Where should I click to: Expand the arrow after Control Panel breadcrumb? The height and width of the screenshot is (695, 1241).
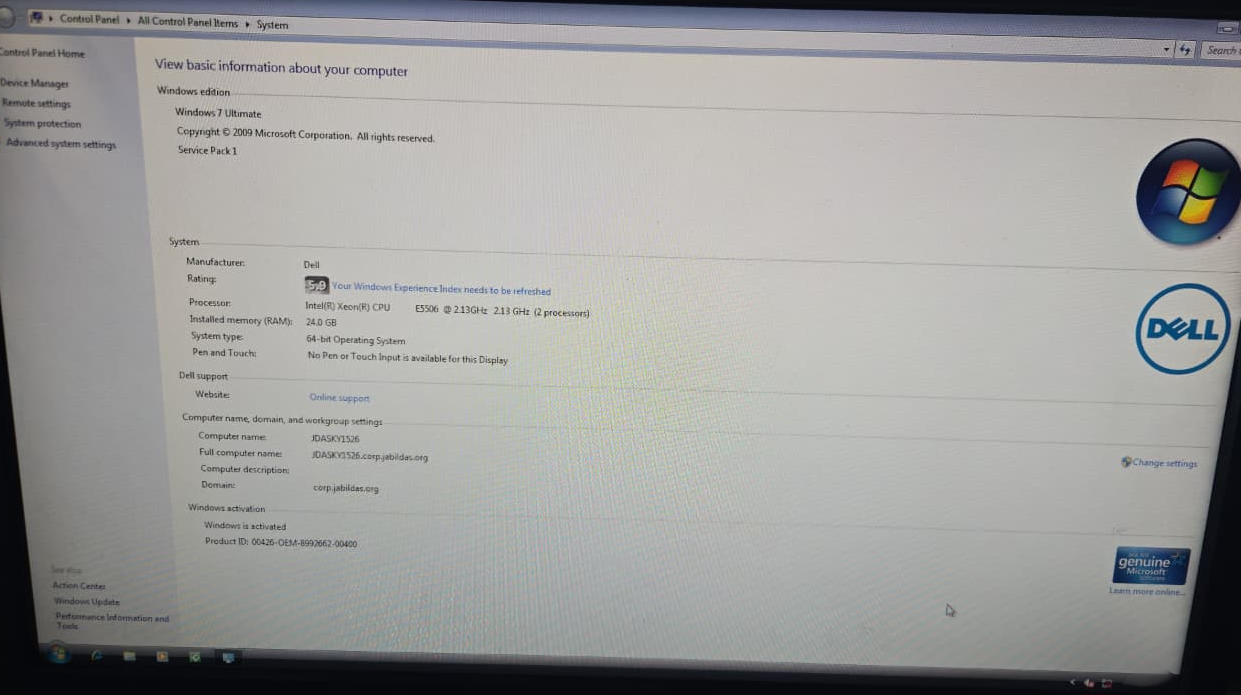(128, 21)
